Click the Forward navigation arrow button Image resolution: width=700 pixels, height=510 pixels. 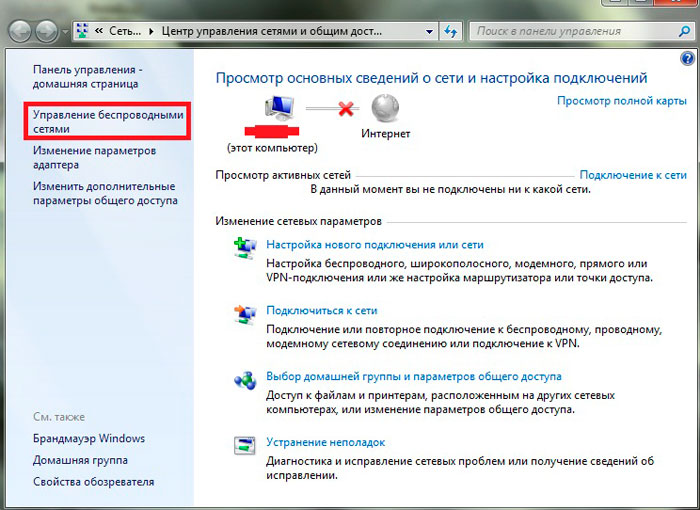46,31
